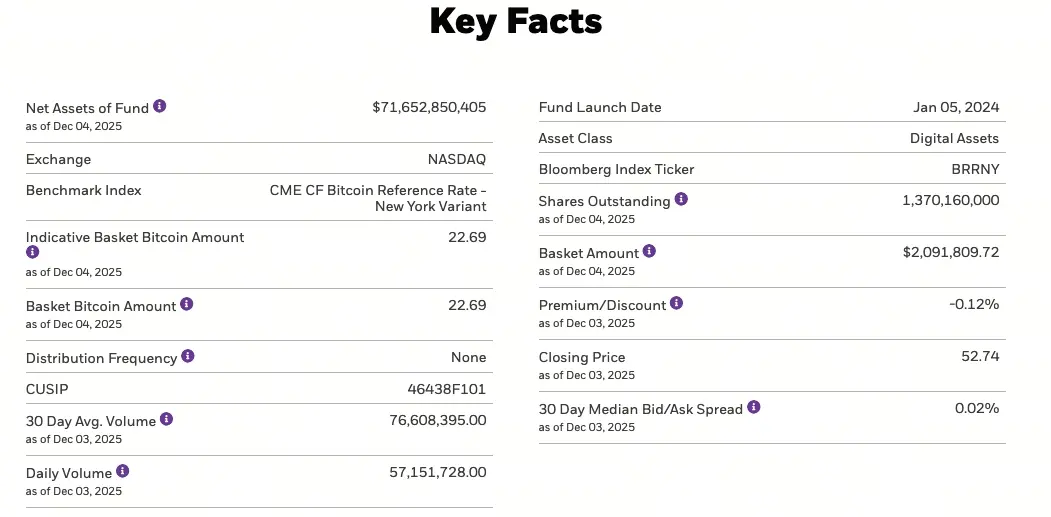Screen dimensions: 1051x517
Task: Click the NASDAQ exchange value
Action: pos(456,159)
